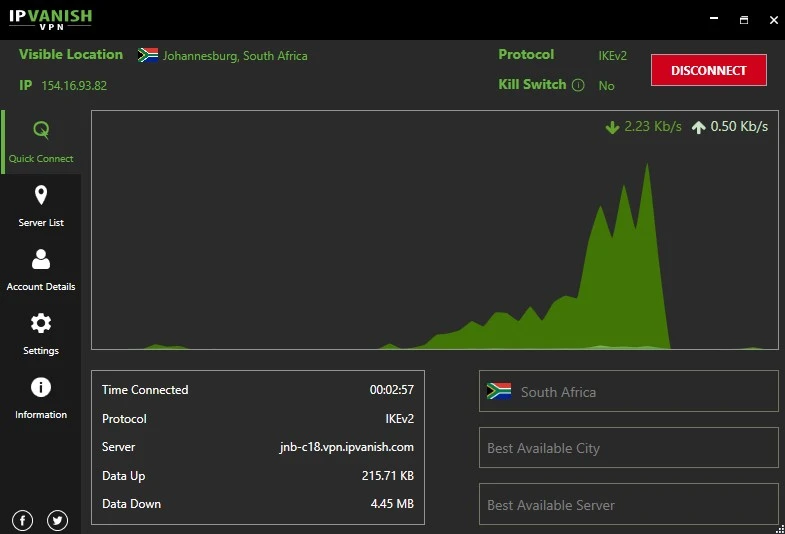The width and height of the screenshot is (785, 534).
Task: Open the Best Available Server dropdown
Action: click(x=628, y=505)
